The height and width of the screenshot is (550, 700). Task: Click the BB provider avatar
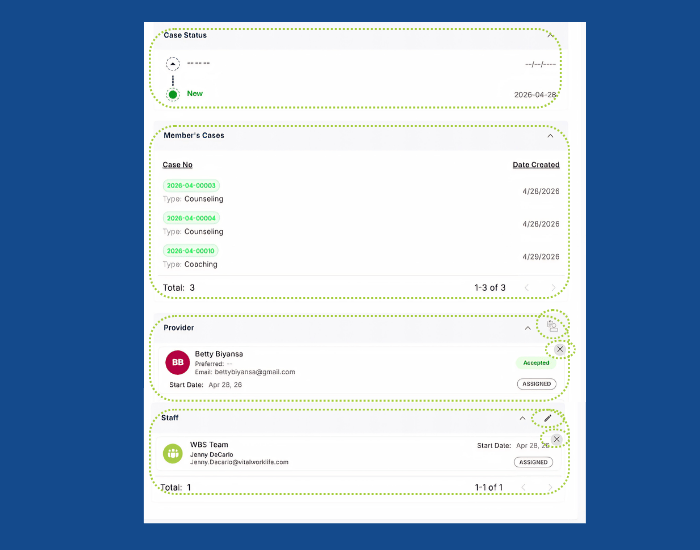click(x=178, y=362)
